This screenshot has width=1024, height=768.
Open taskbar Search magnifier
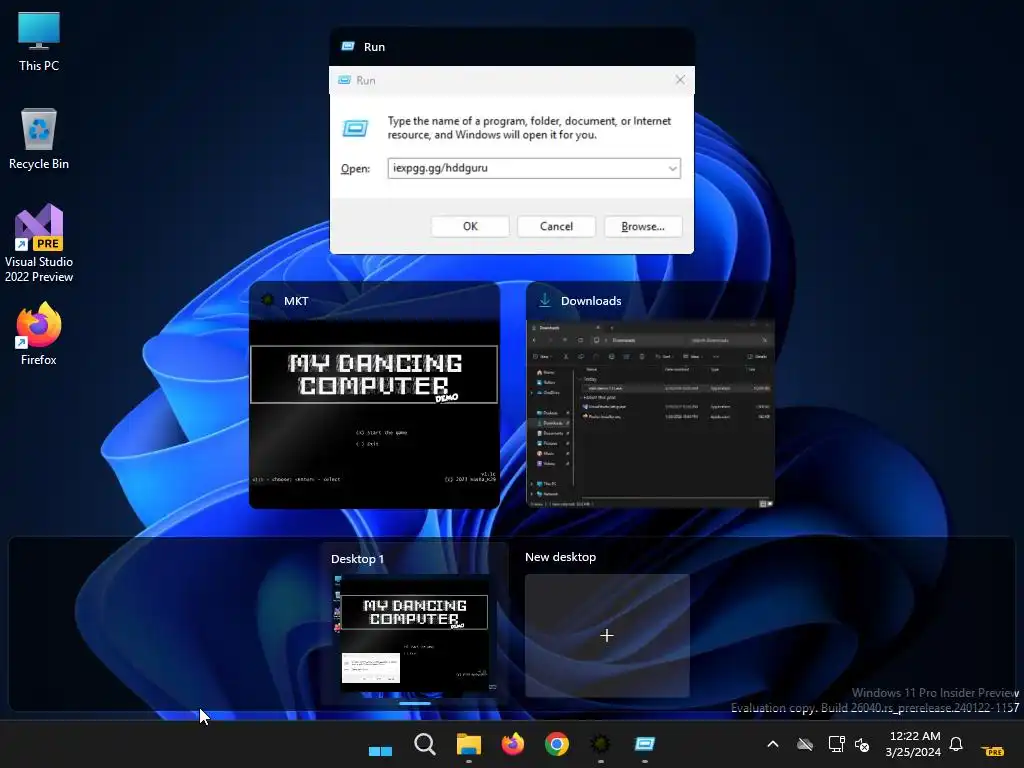tap(424, 744)
